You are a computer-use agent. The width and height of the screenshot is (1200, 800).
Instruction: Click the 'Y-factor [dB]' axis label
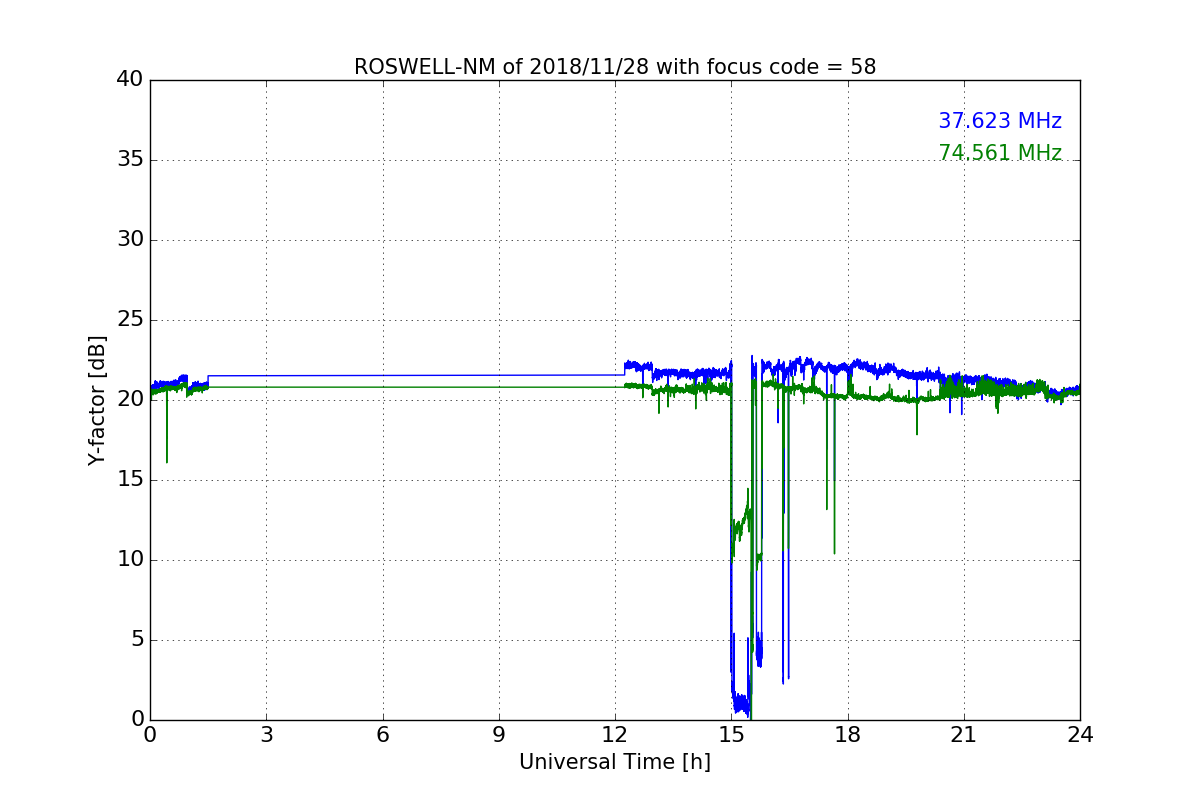click(97, 400)
